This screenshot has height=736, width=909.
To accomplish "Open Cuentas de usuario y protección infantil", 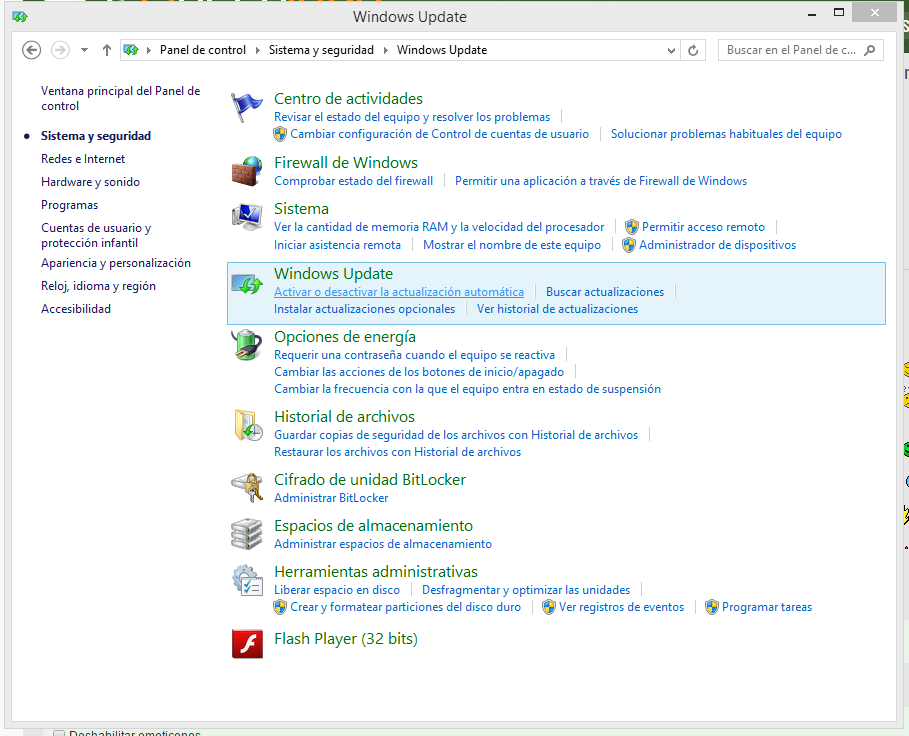I will point(96,235).
